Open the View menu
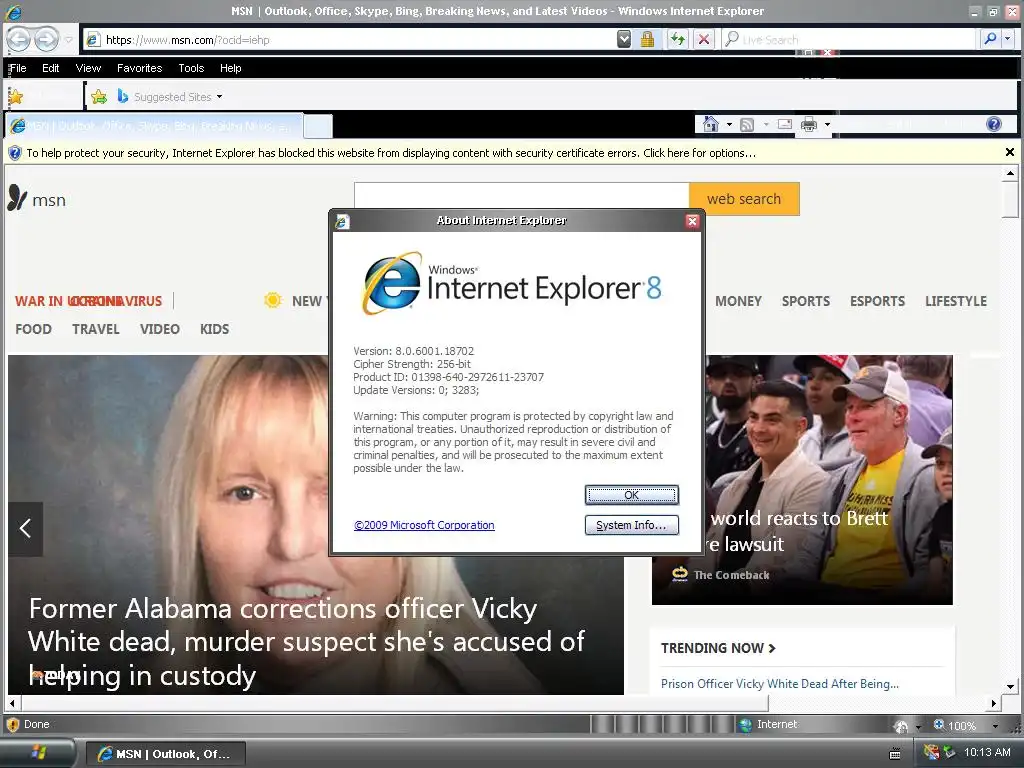 (x=88, y=68)
